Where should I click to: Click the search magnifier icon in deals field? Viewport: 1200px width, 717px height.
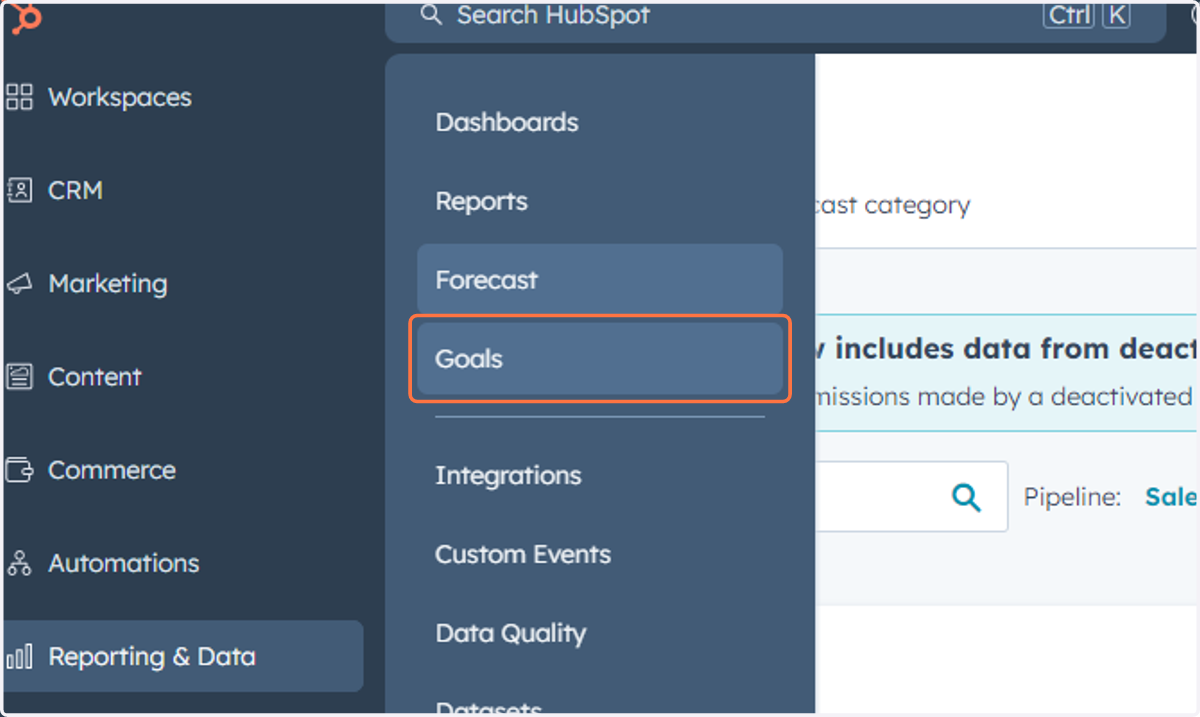[966, 497]
